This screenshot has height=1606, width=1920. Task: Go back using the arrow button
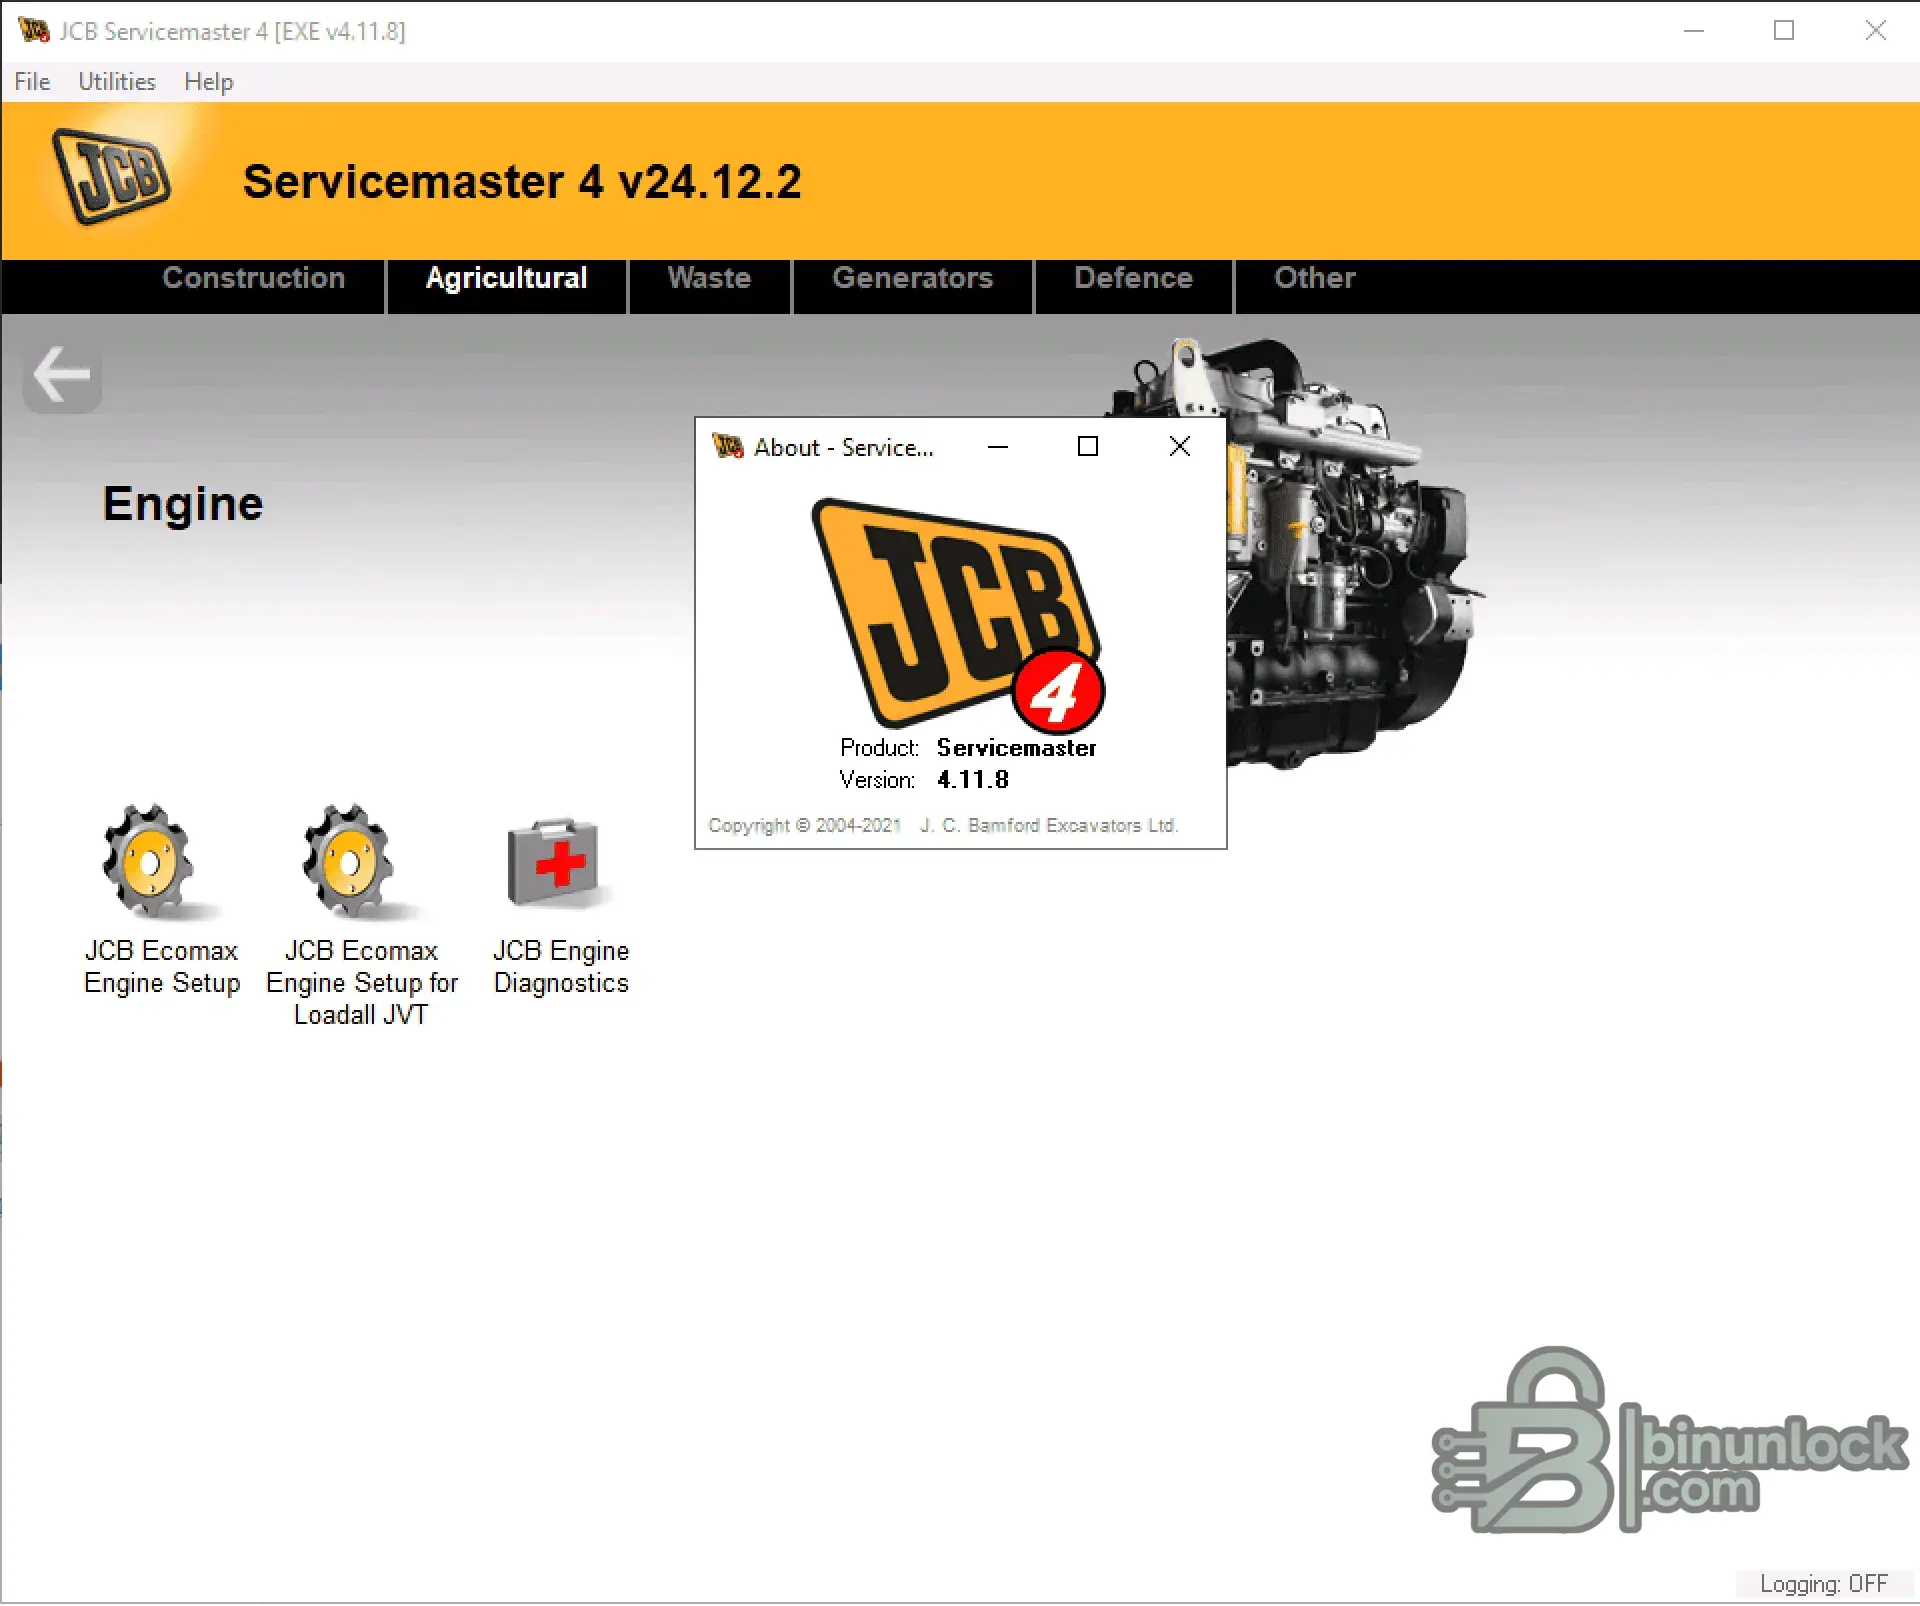[62, 375]
